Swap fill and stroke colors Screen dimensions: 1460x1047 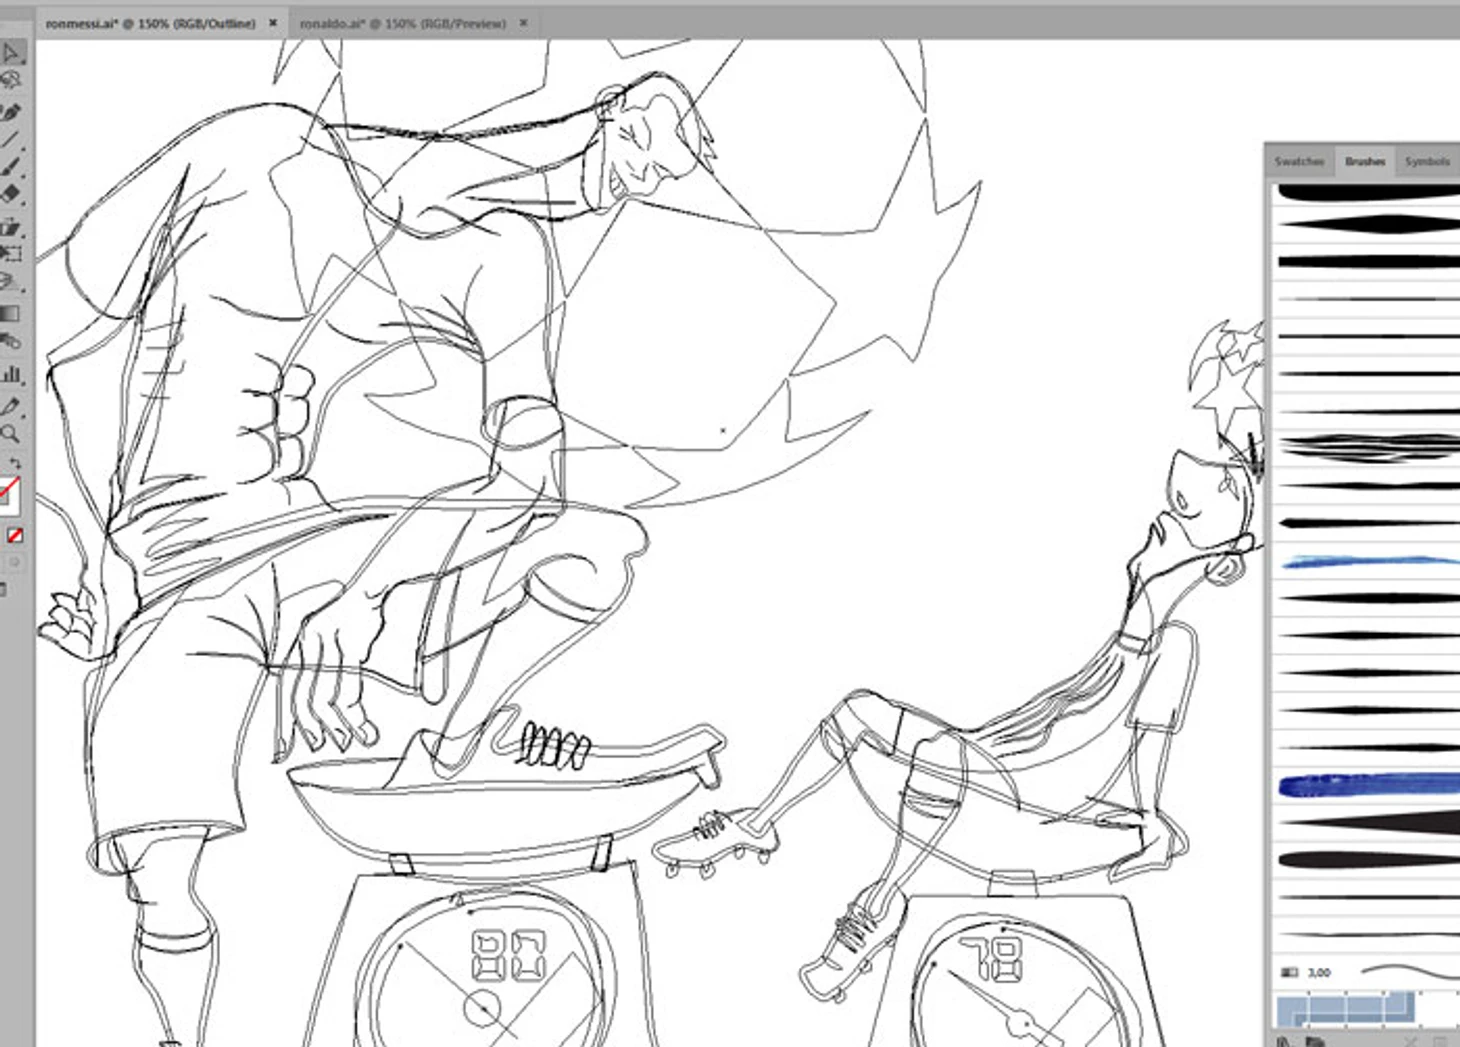(x=15, y=464)
